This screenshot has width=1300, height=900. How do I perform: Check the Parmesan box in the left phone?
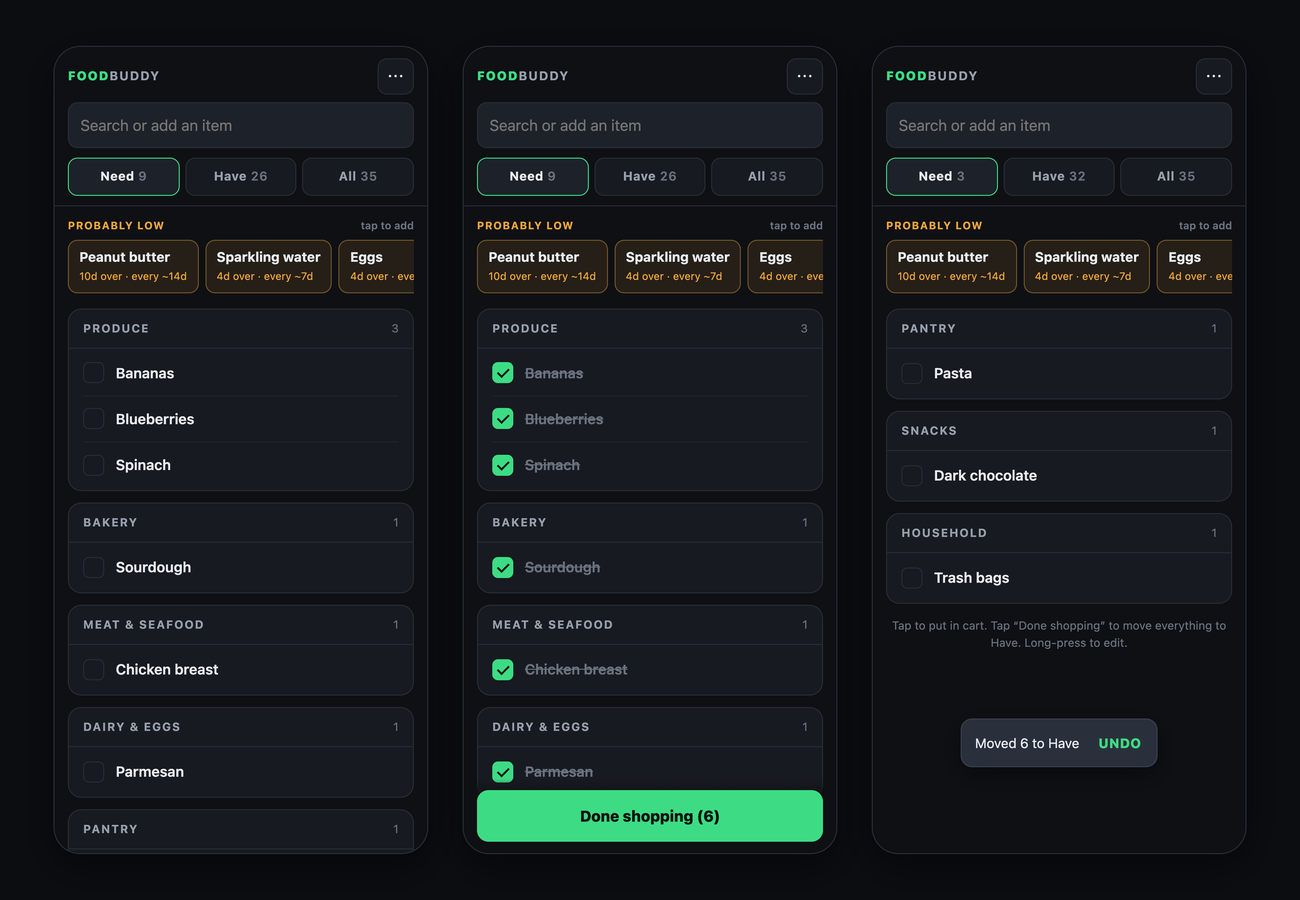pos(93,771)
